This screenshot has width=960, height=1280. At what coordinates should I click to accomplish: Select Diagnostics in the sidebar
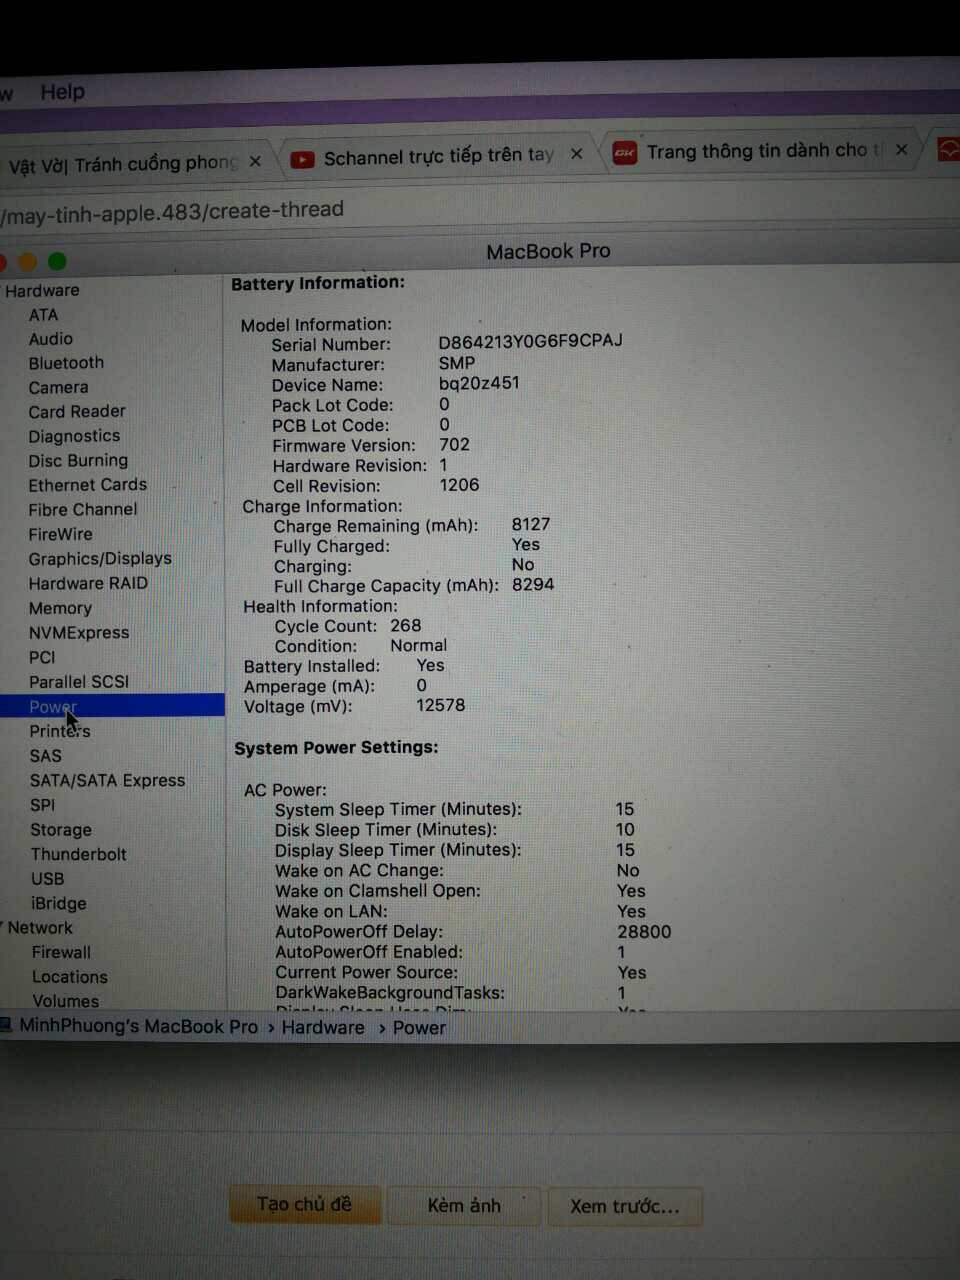tap(74, 436)
